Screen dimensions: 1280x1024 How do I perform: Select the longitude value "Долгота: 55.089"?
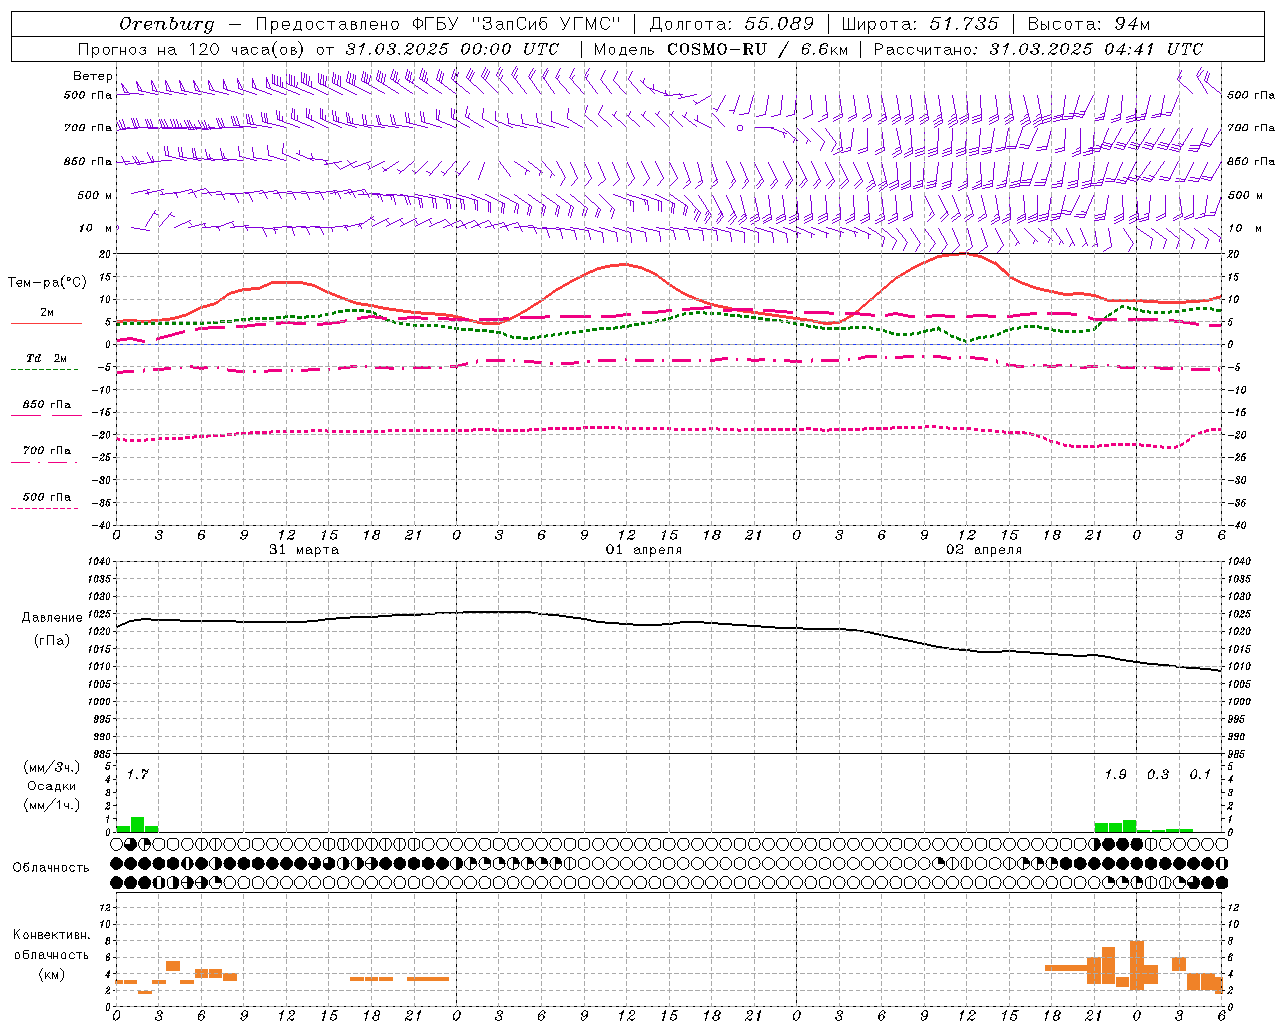click(x=732, y=24)
